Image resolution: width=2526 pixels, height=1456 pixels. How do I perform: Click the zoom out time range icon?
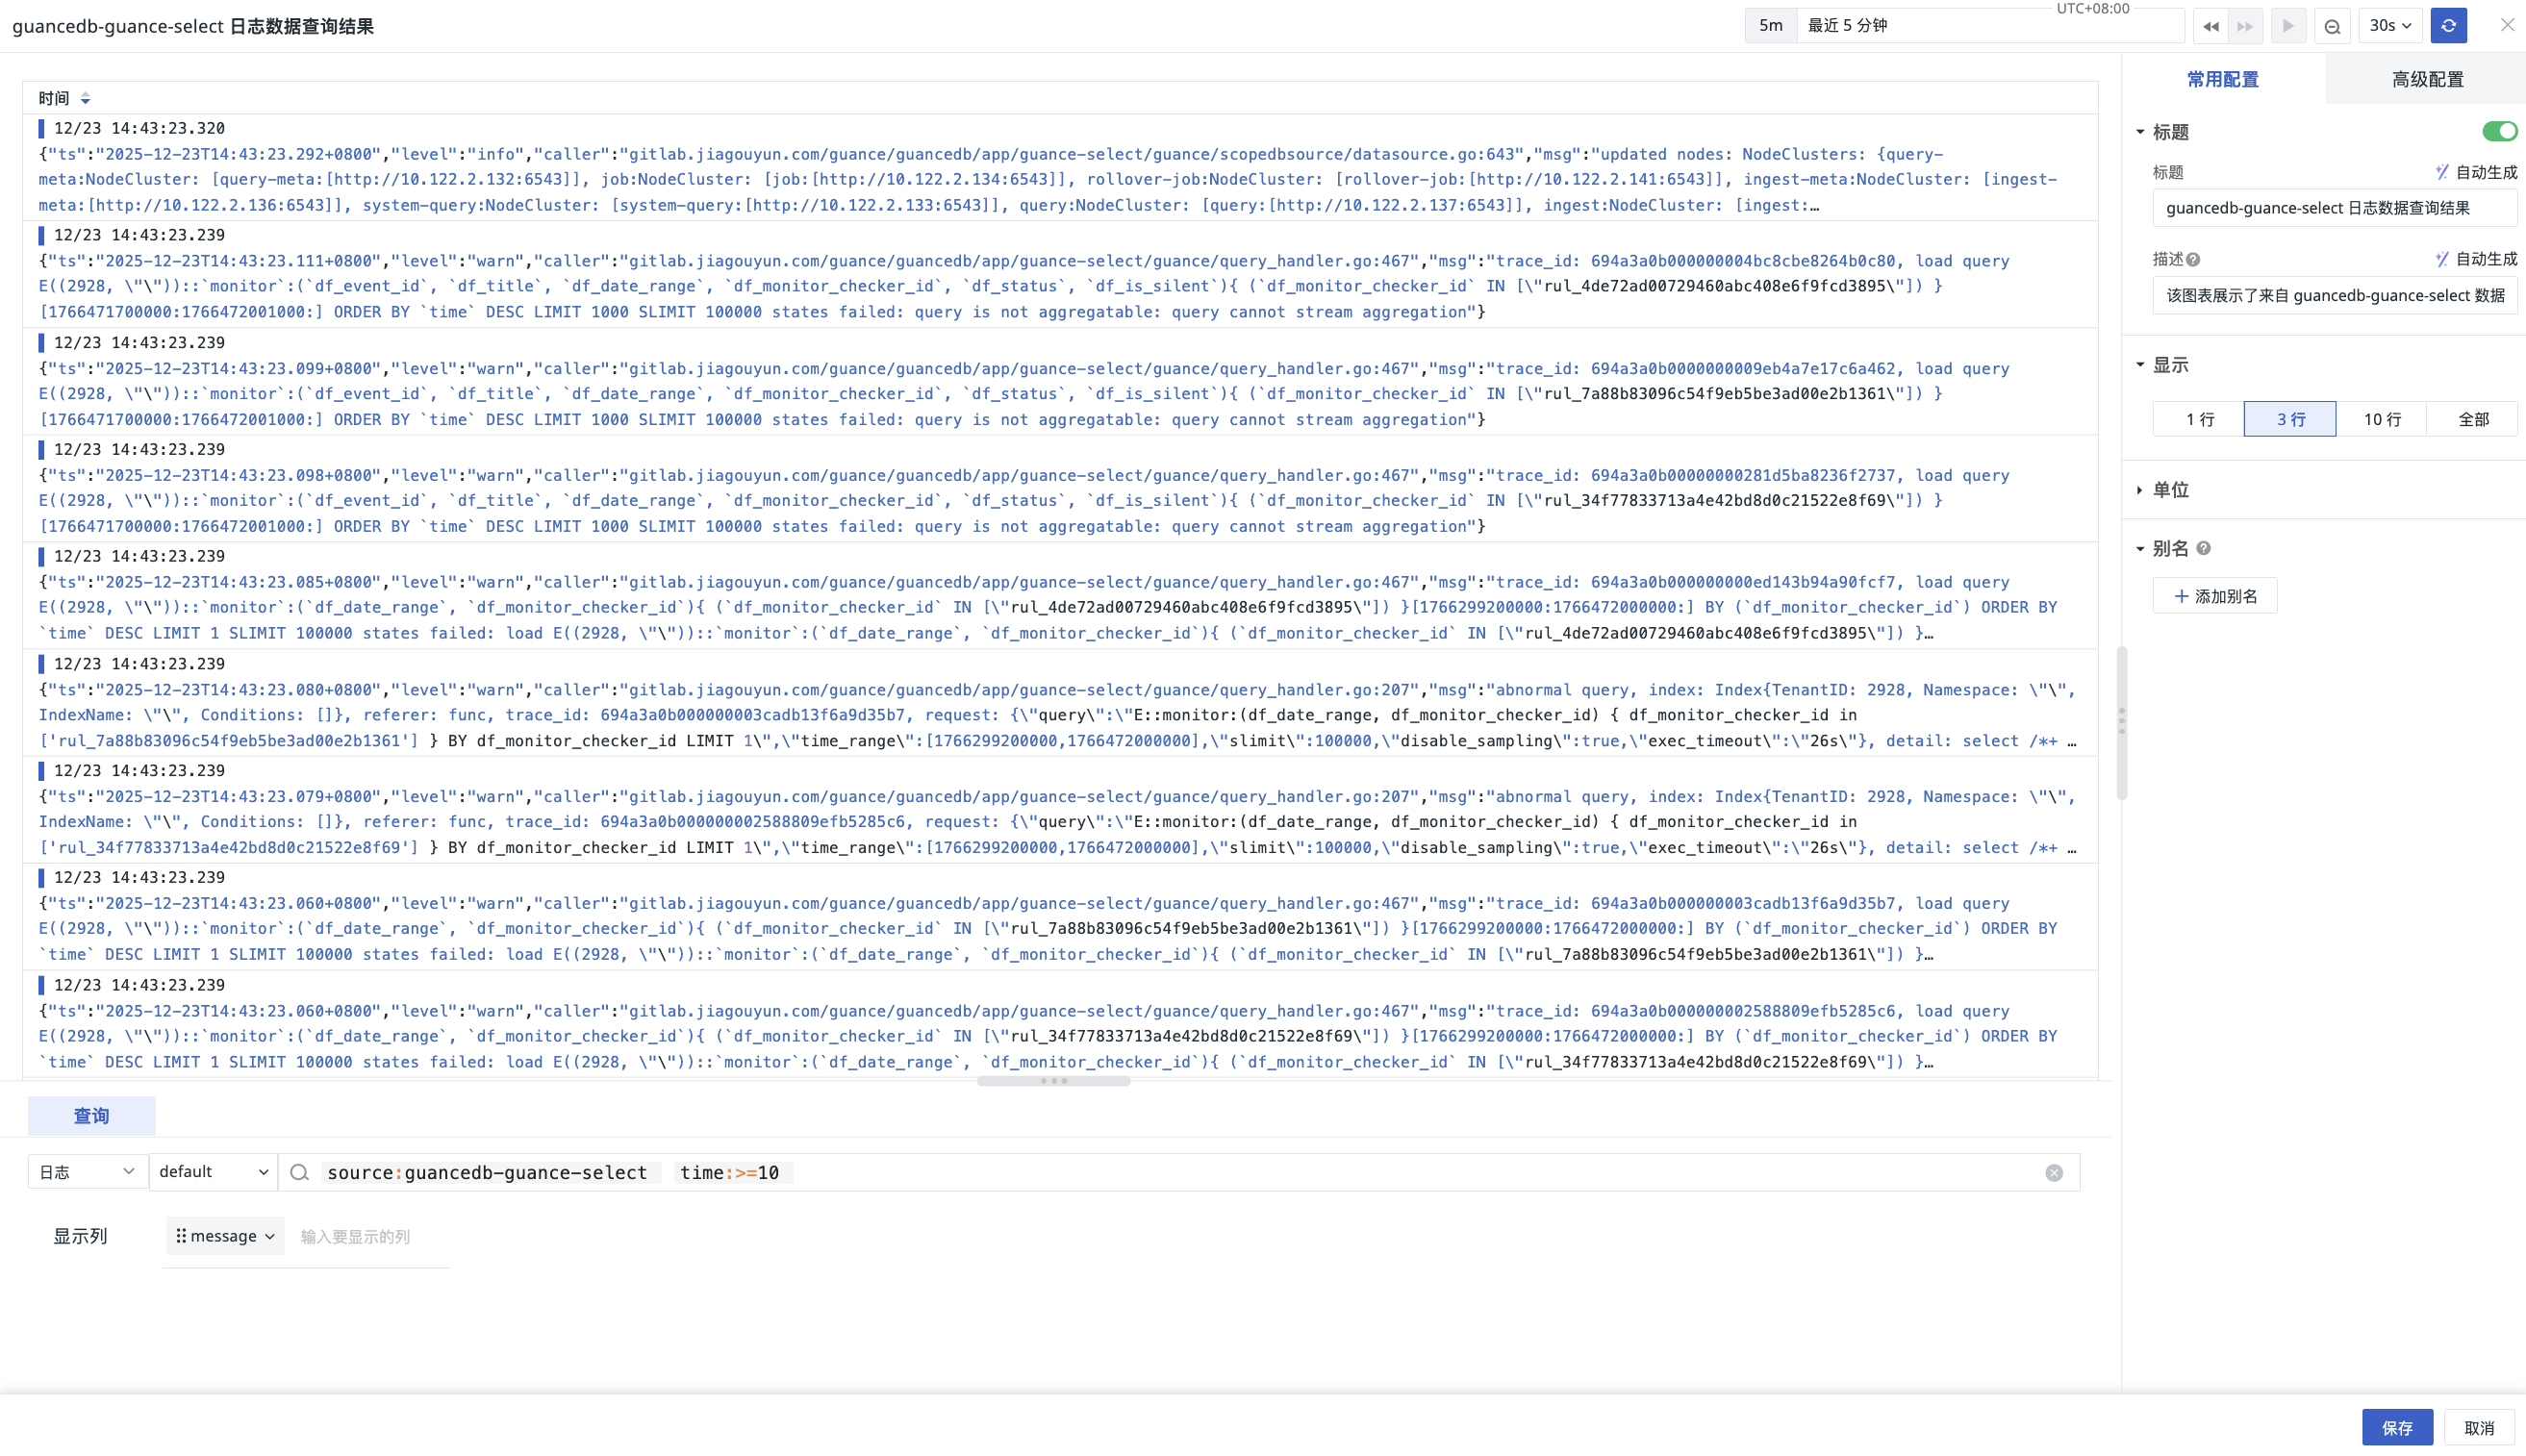coord(2332,26)
